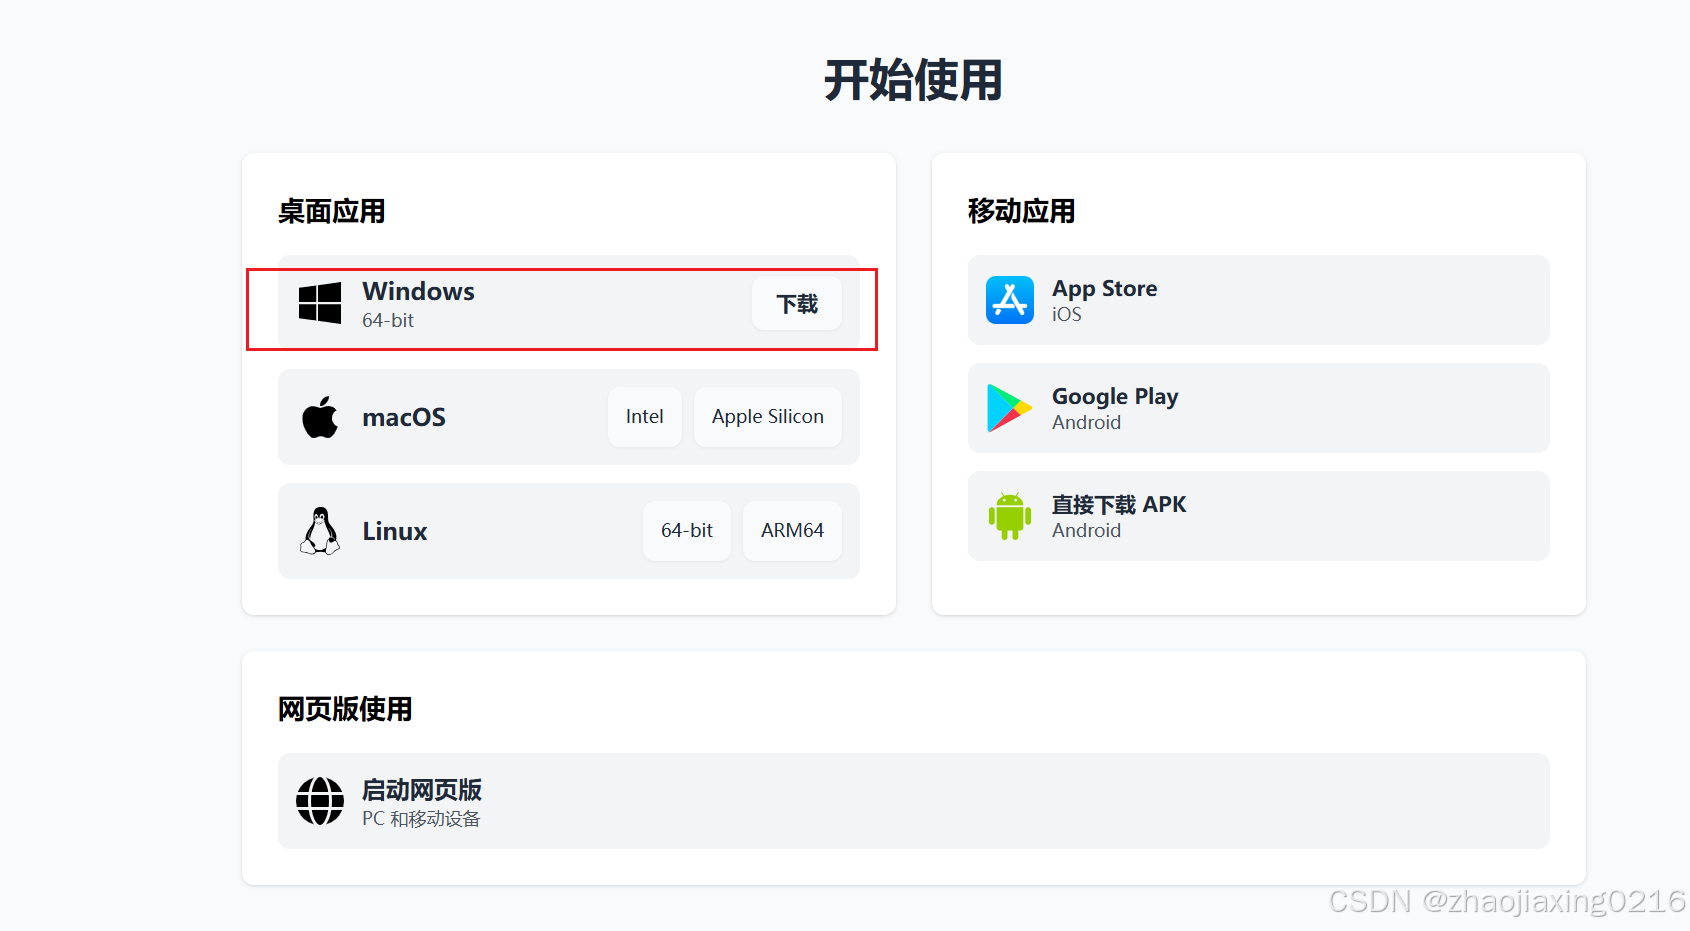Viewport: 1690px width, 931px height.
Task: Click the 桌面应用 section heading
Action: click(x=332, y=211)
